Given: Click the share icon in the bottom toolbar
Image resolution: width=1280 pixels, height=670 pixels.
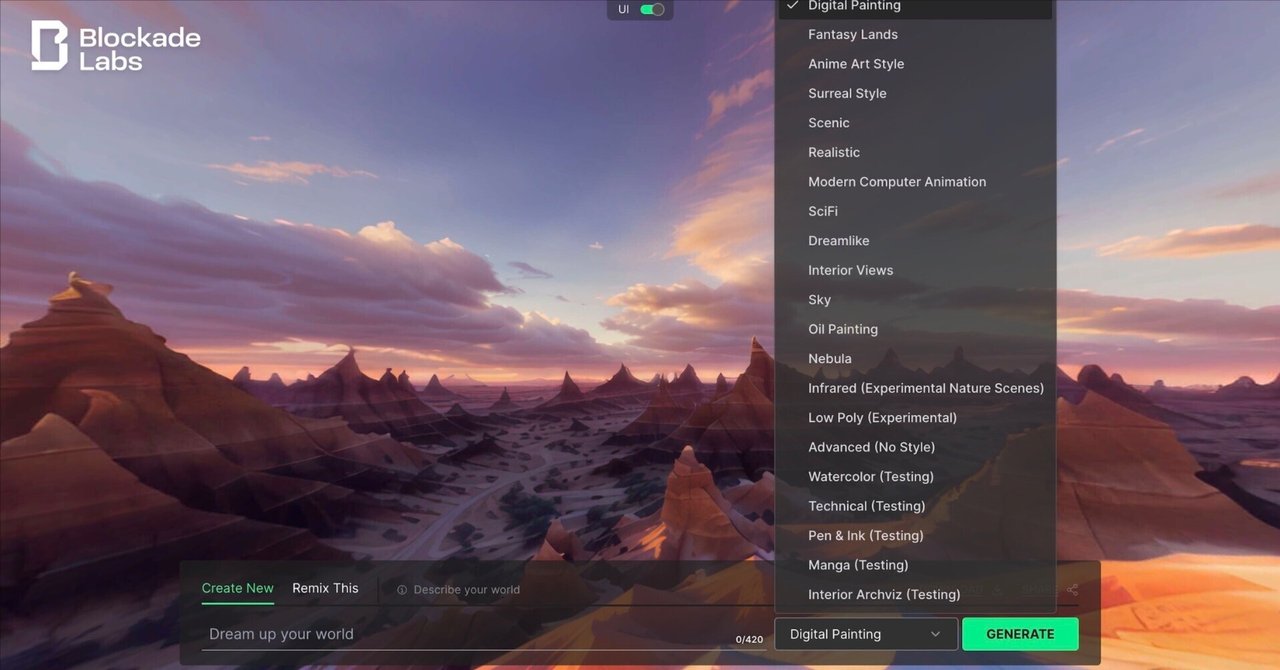Looking at the screenshot, I should point(1071,590).
